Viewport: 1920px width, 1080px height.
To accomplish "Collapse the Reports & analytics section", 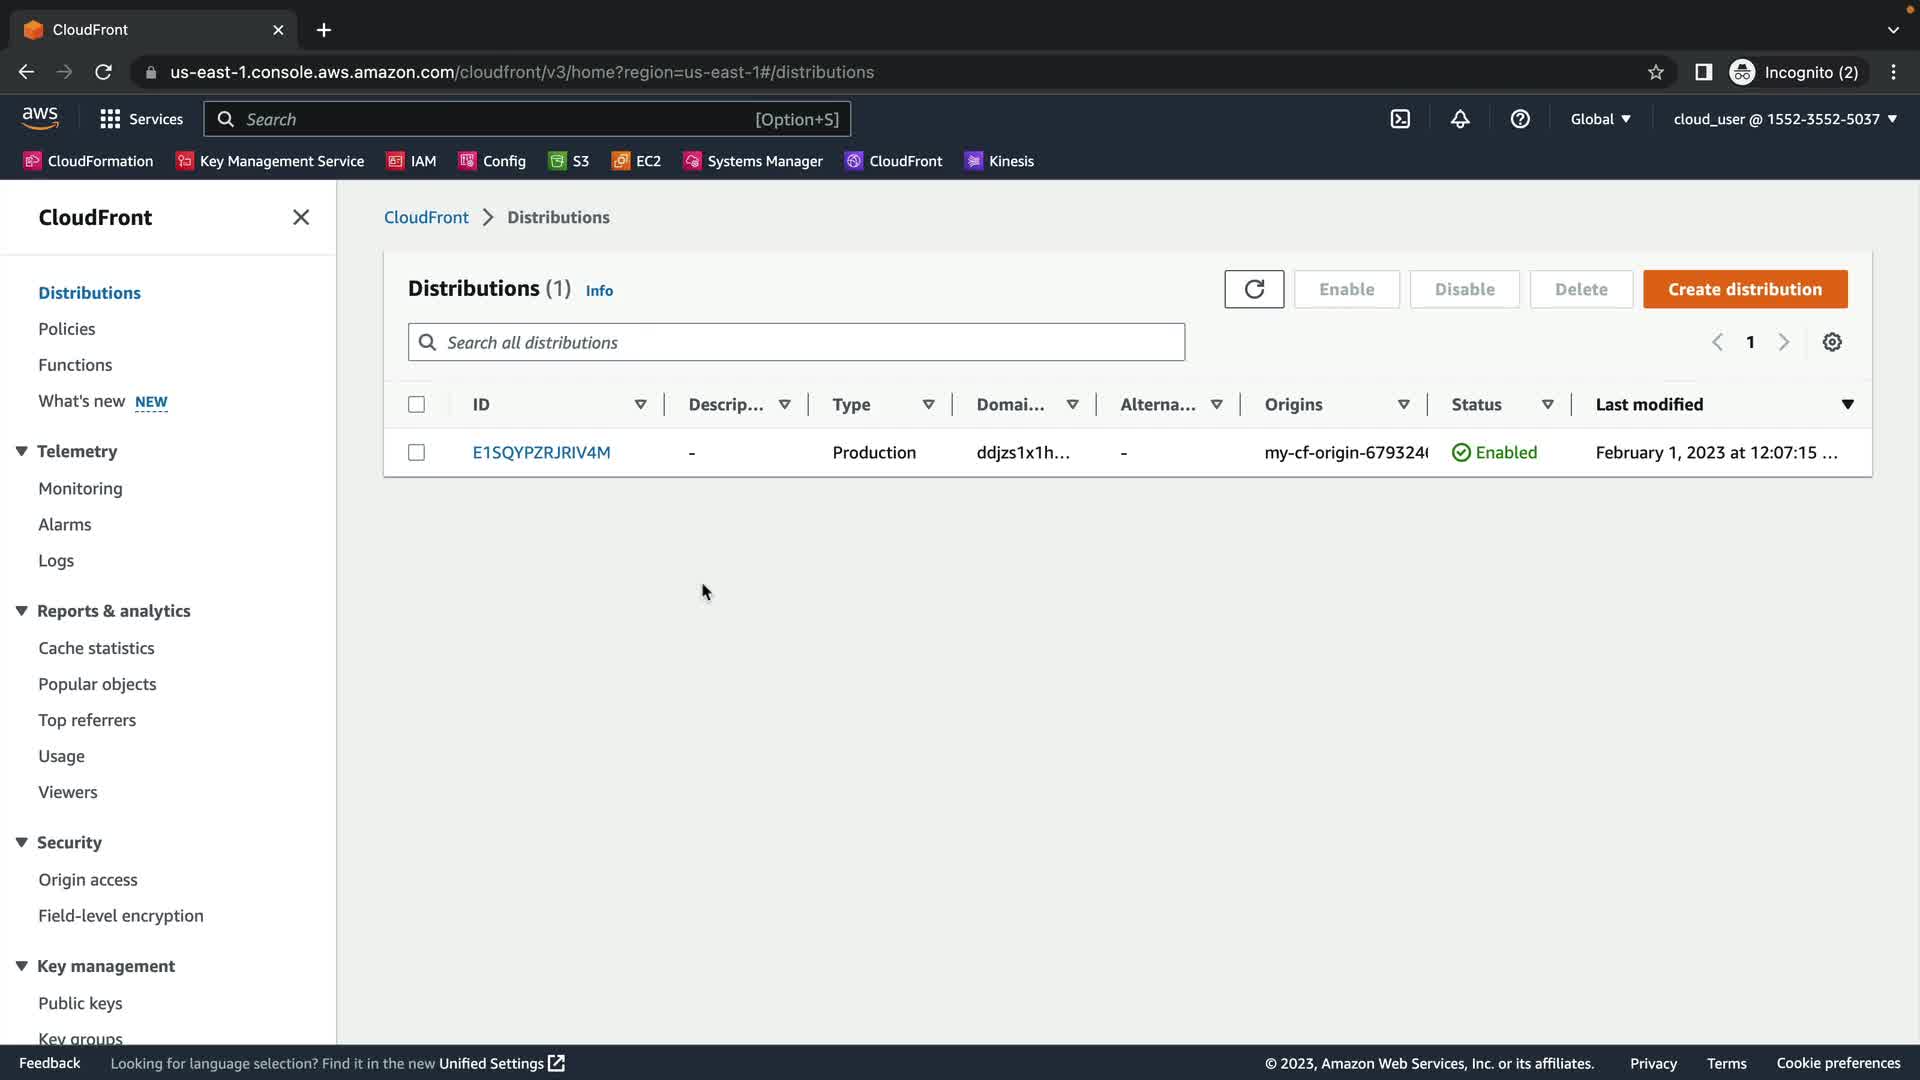I will (x=21, y=611).
